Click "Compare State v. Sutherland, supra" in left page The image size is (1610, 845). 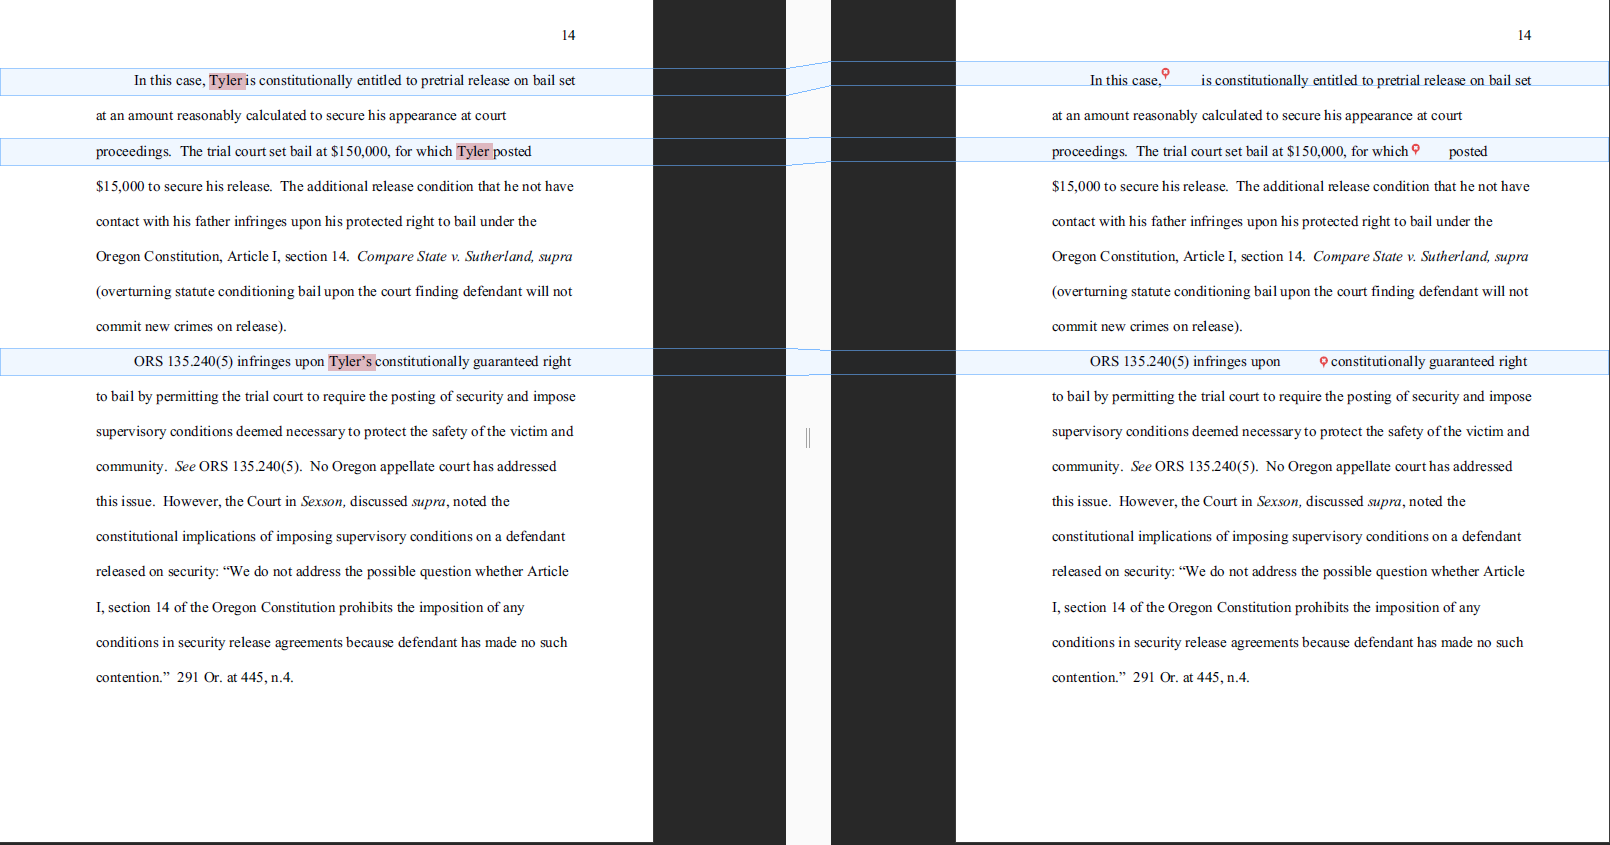coord(464,257)
